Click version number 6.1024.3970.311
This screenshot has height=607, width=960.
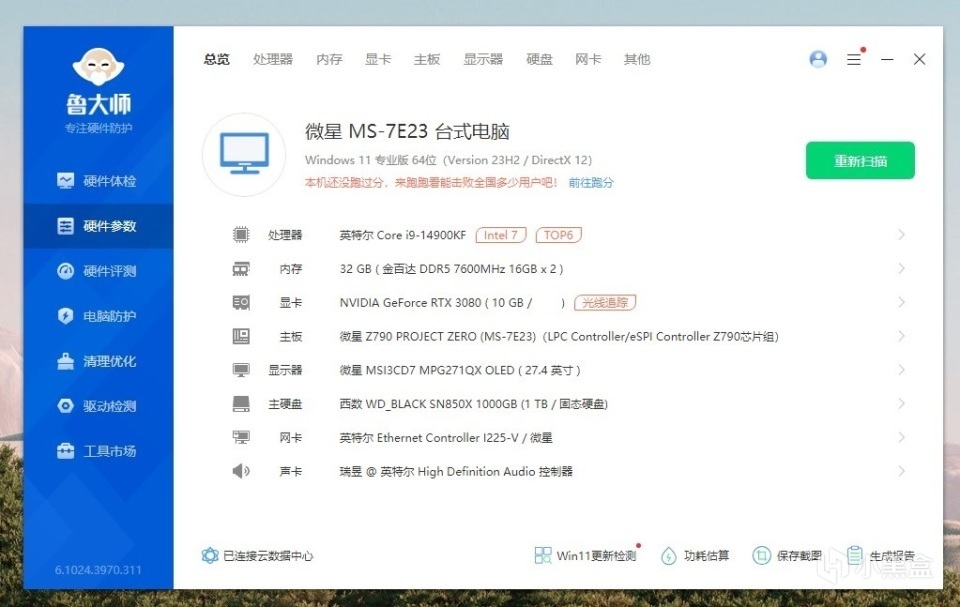tap(98, 570)
